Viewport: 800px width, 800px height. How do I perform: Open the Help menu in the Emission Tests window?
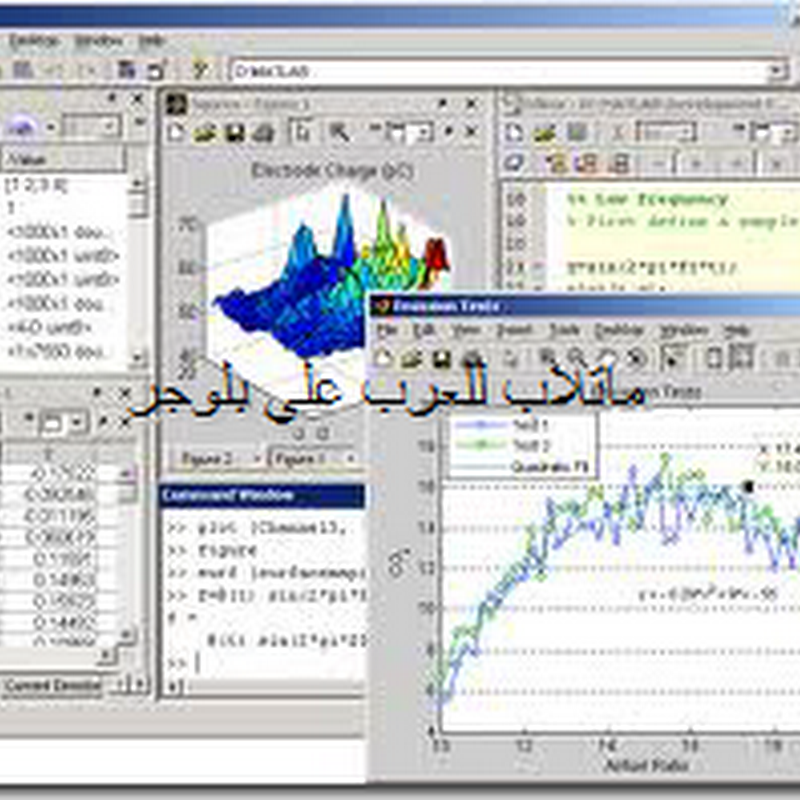pyautogui.click(x=737, y=331)
